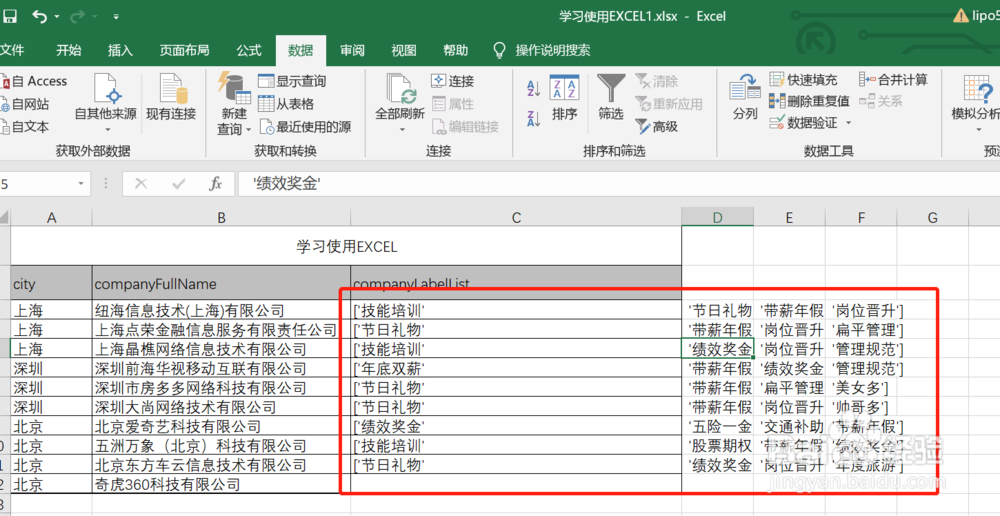
Task: Import data with 自网站
Action: (x=25, y=104)
